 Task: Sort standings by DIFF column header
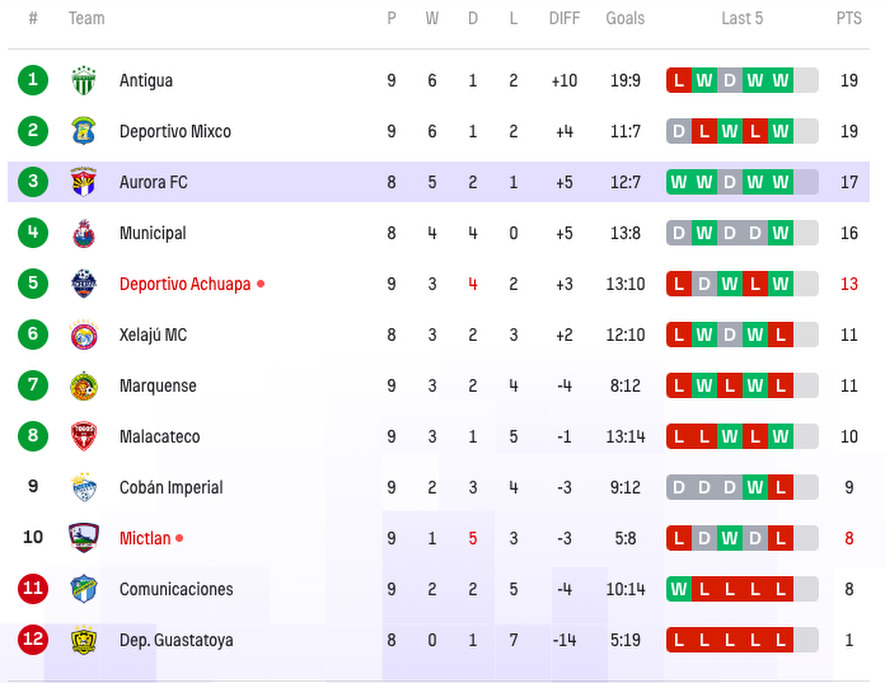tap(564, 18)
